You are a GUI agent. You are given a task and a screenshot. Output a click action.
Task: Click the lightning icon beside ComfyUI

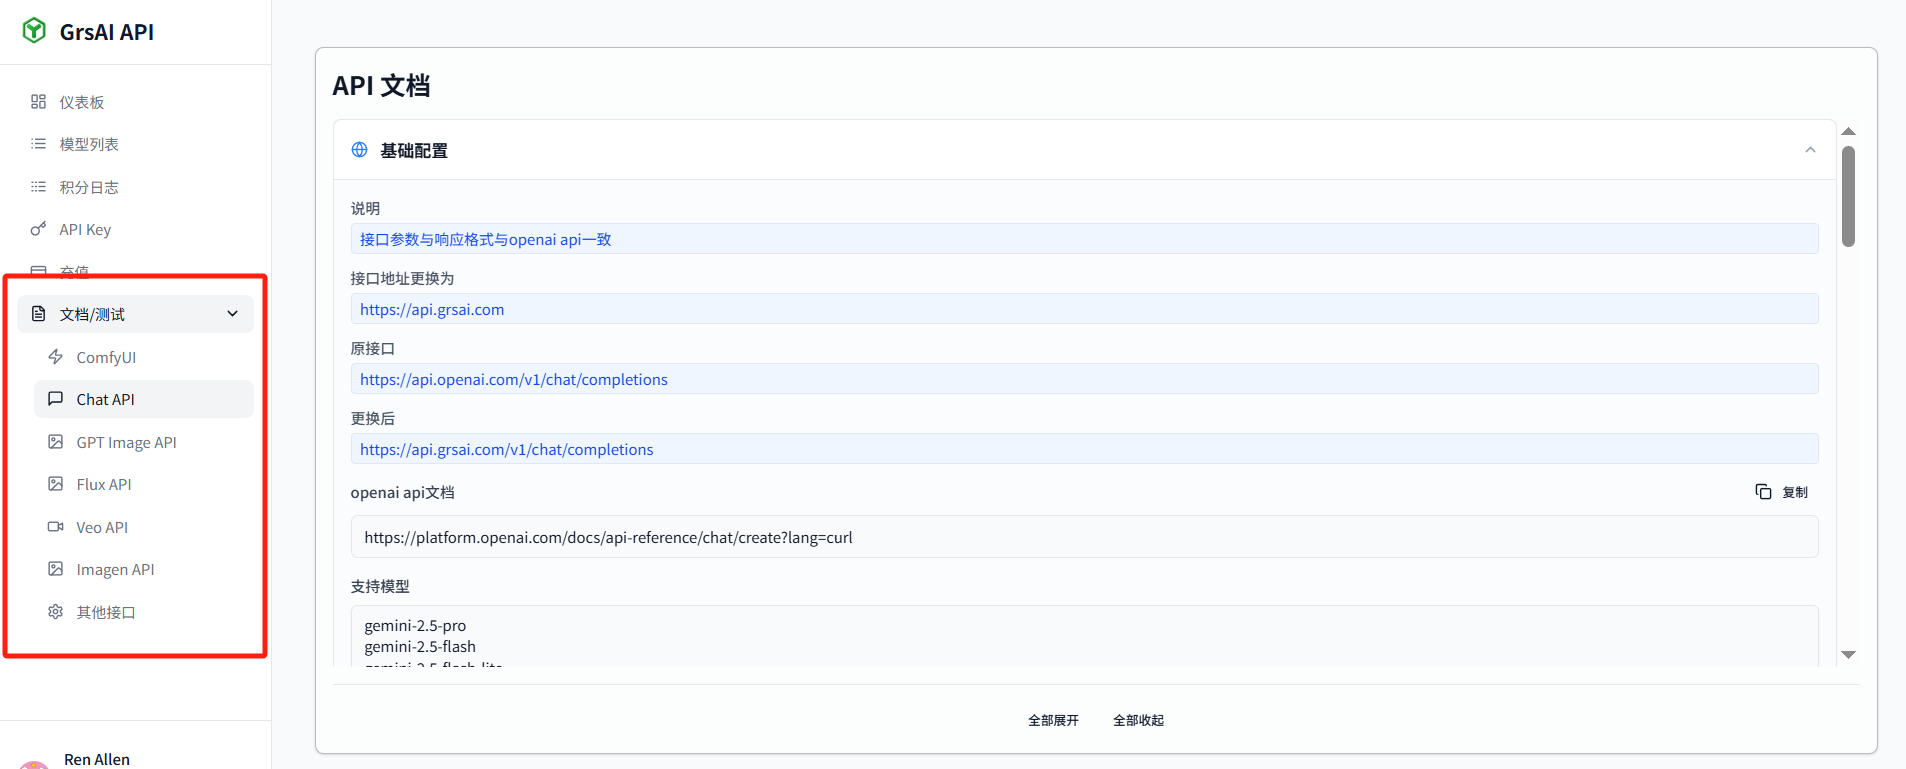(56, 357)
